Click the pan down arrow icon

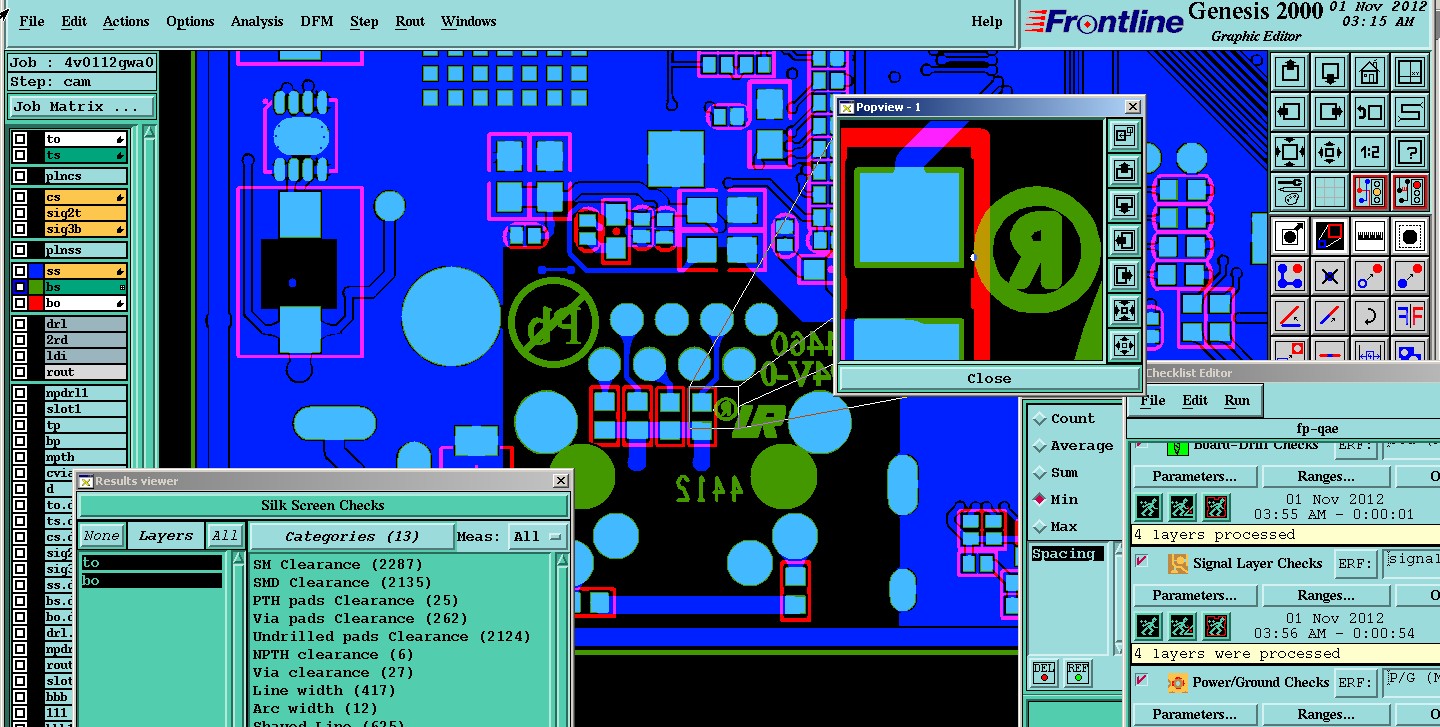[1329, 72]
